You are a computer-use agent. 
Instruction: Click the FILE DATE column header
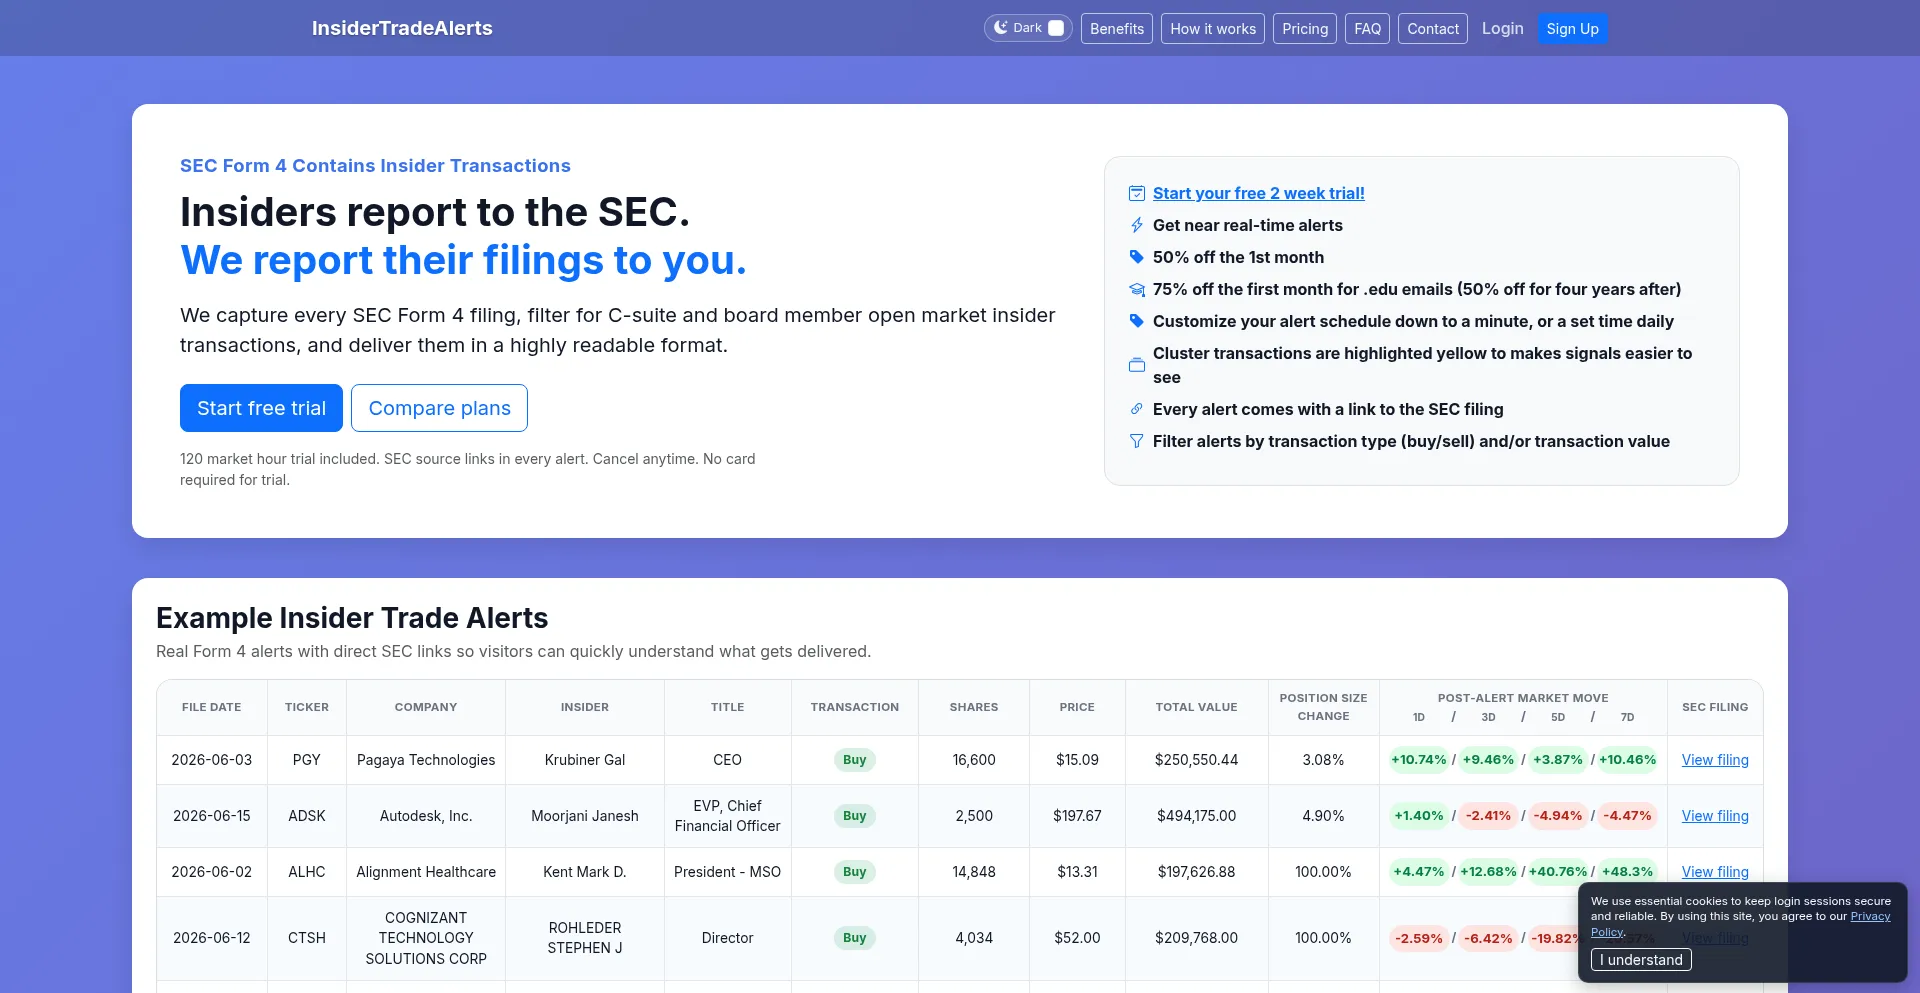tap(212, 707)
